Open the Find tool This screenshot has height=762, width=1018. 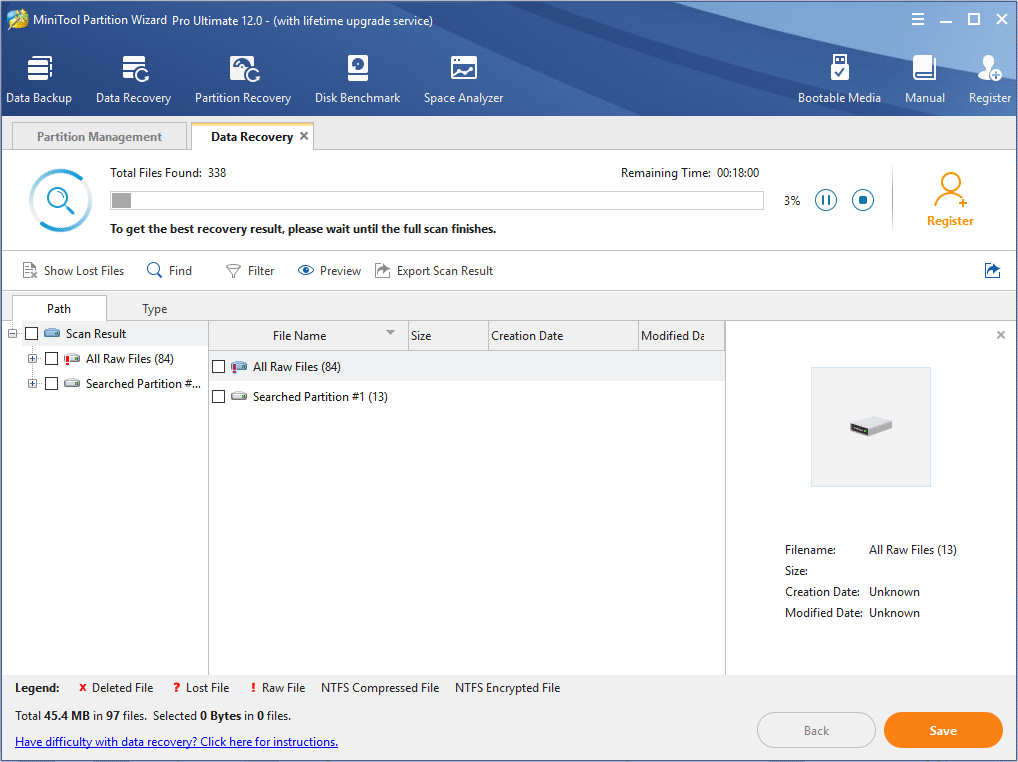click(x=169, y=271)
